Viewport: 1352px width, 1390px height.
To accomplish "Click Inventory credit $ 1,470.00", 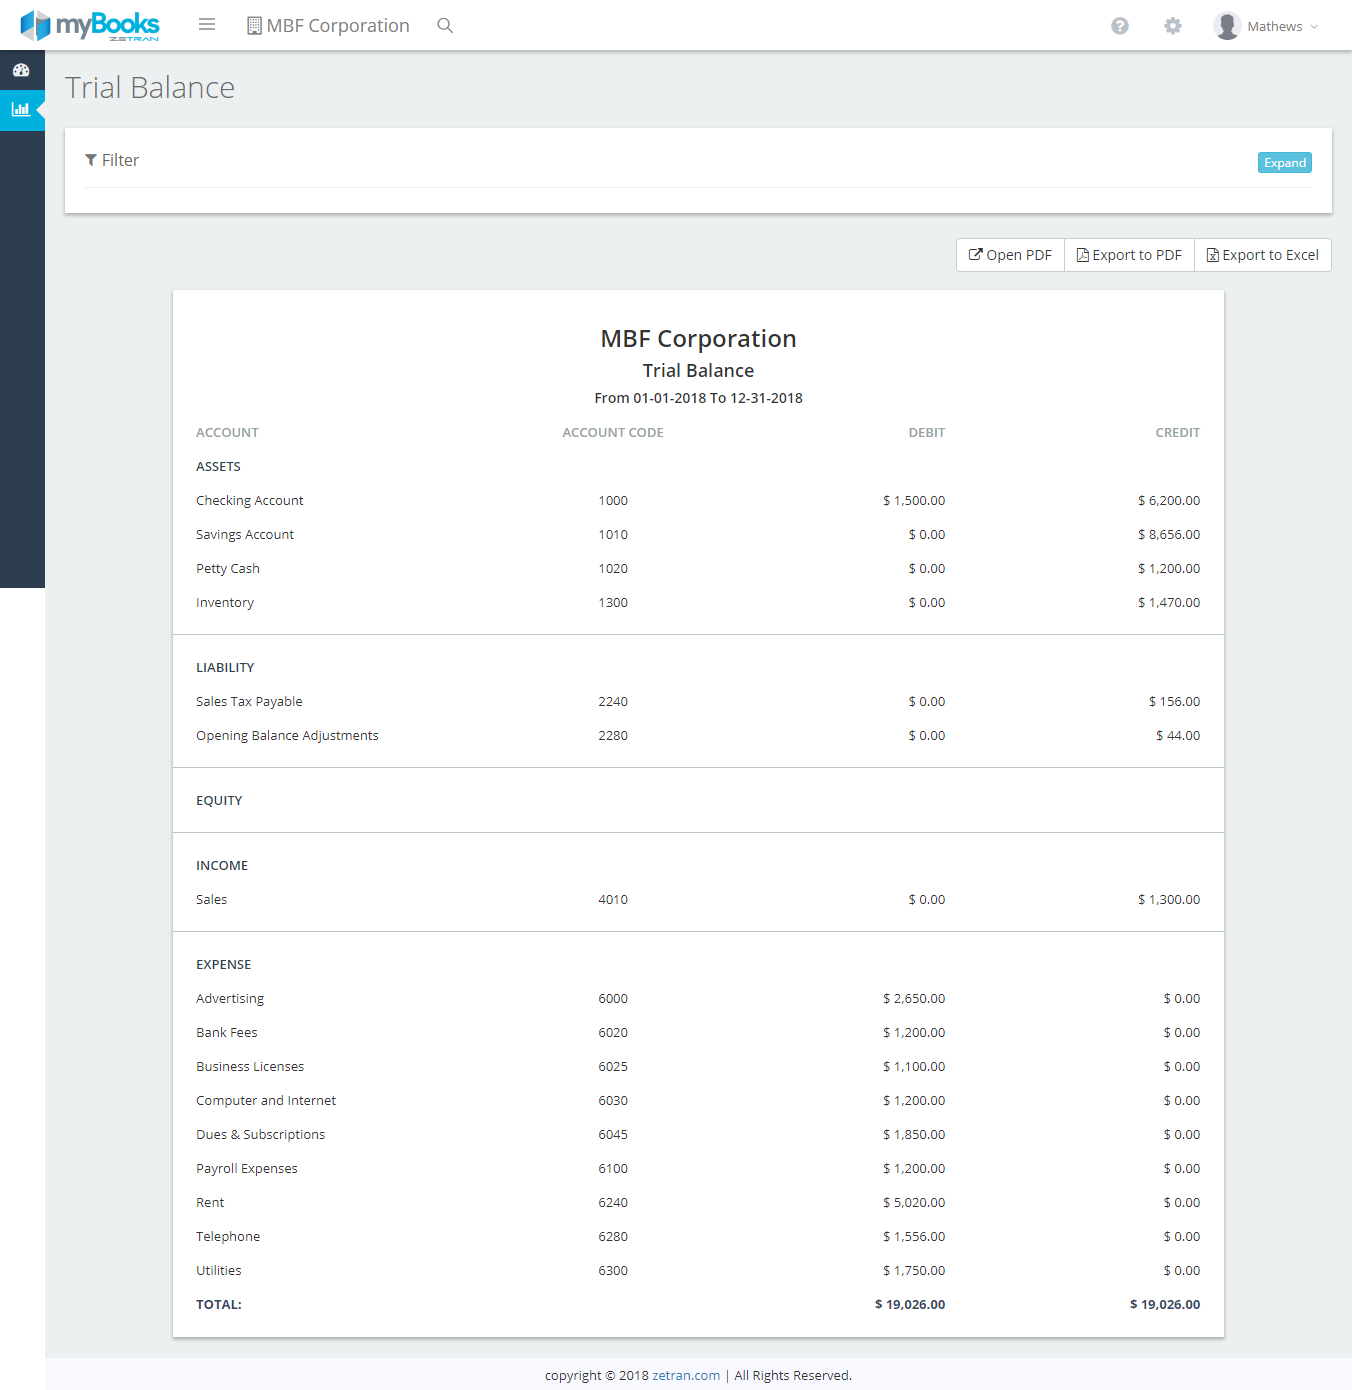I will (x=1169, y=603).
